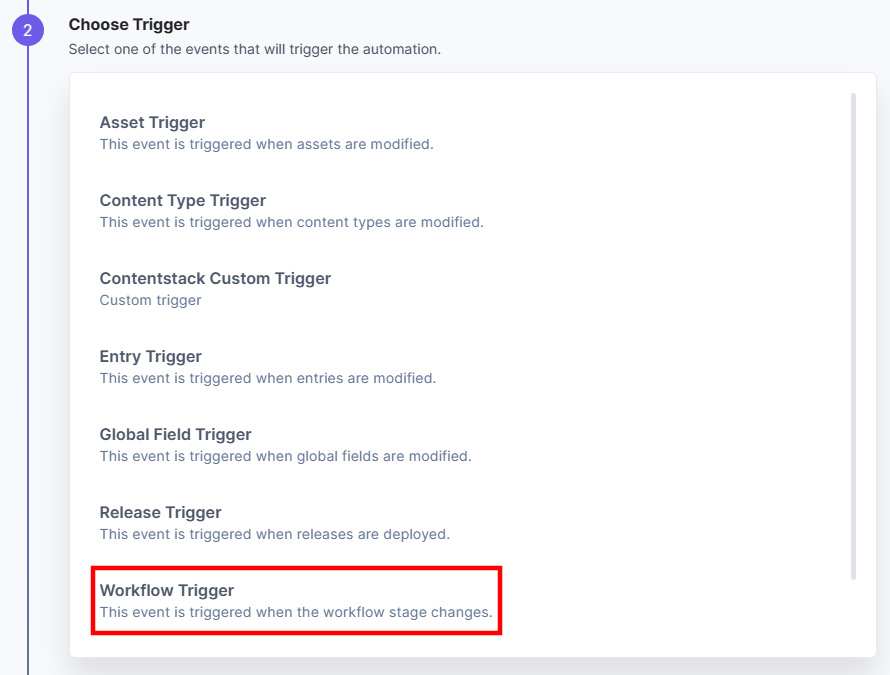Select the Asset Trigger option
Image resolution: width=890 pixels, height=675 pixels.
coord(151,122)
